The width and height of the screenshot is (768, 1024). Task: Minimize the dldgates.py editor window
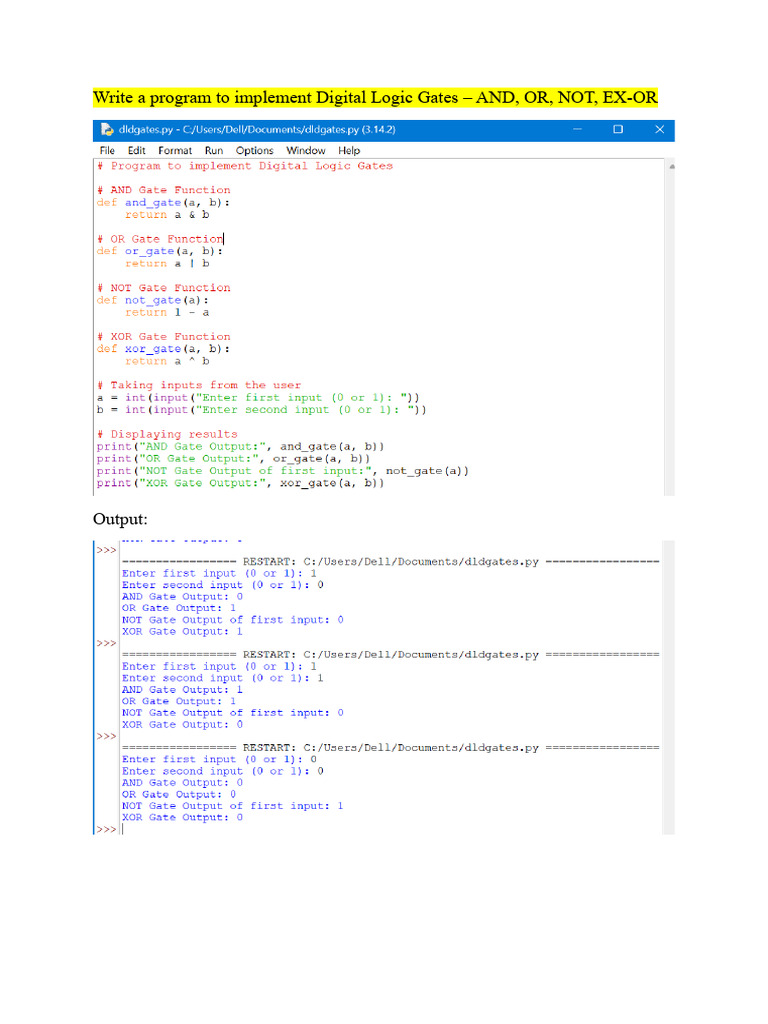pos(577,129)
